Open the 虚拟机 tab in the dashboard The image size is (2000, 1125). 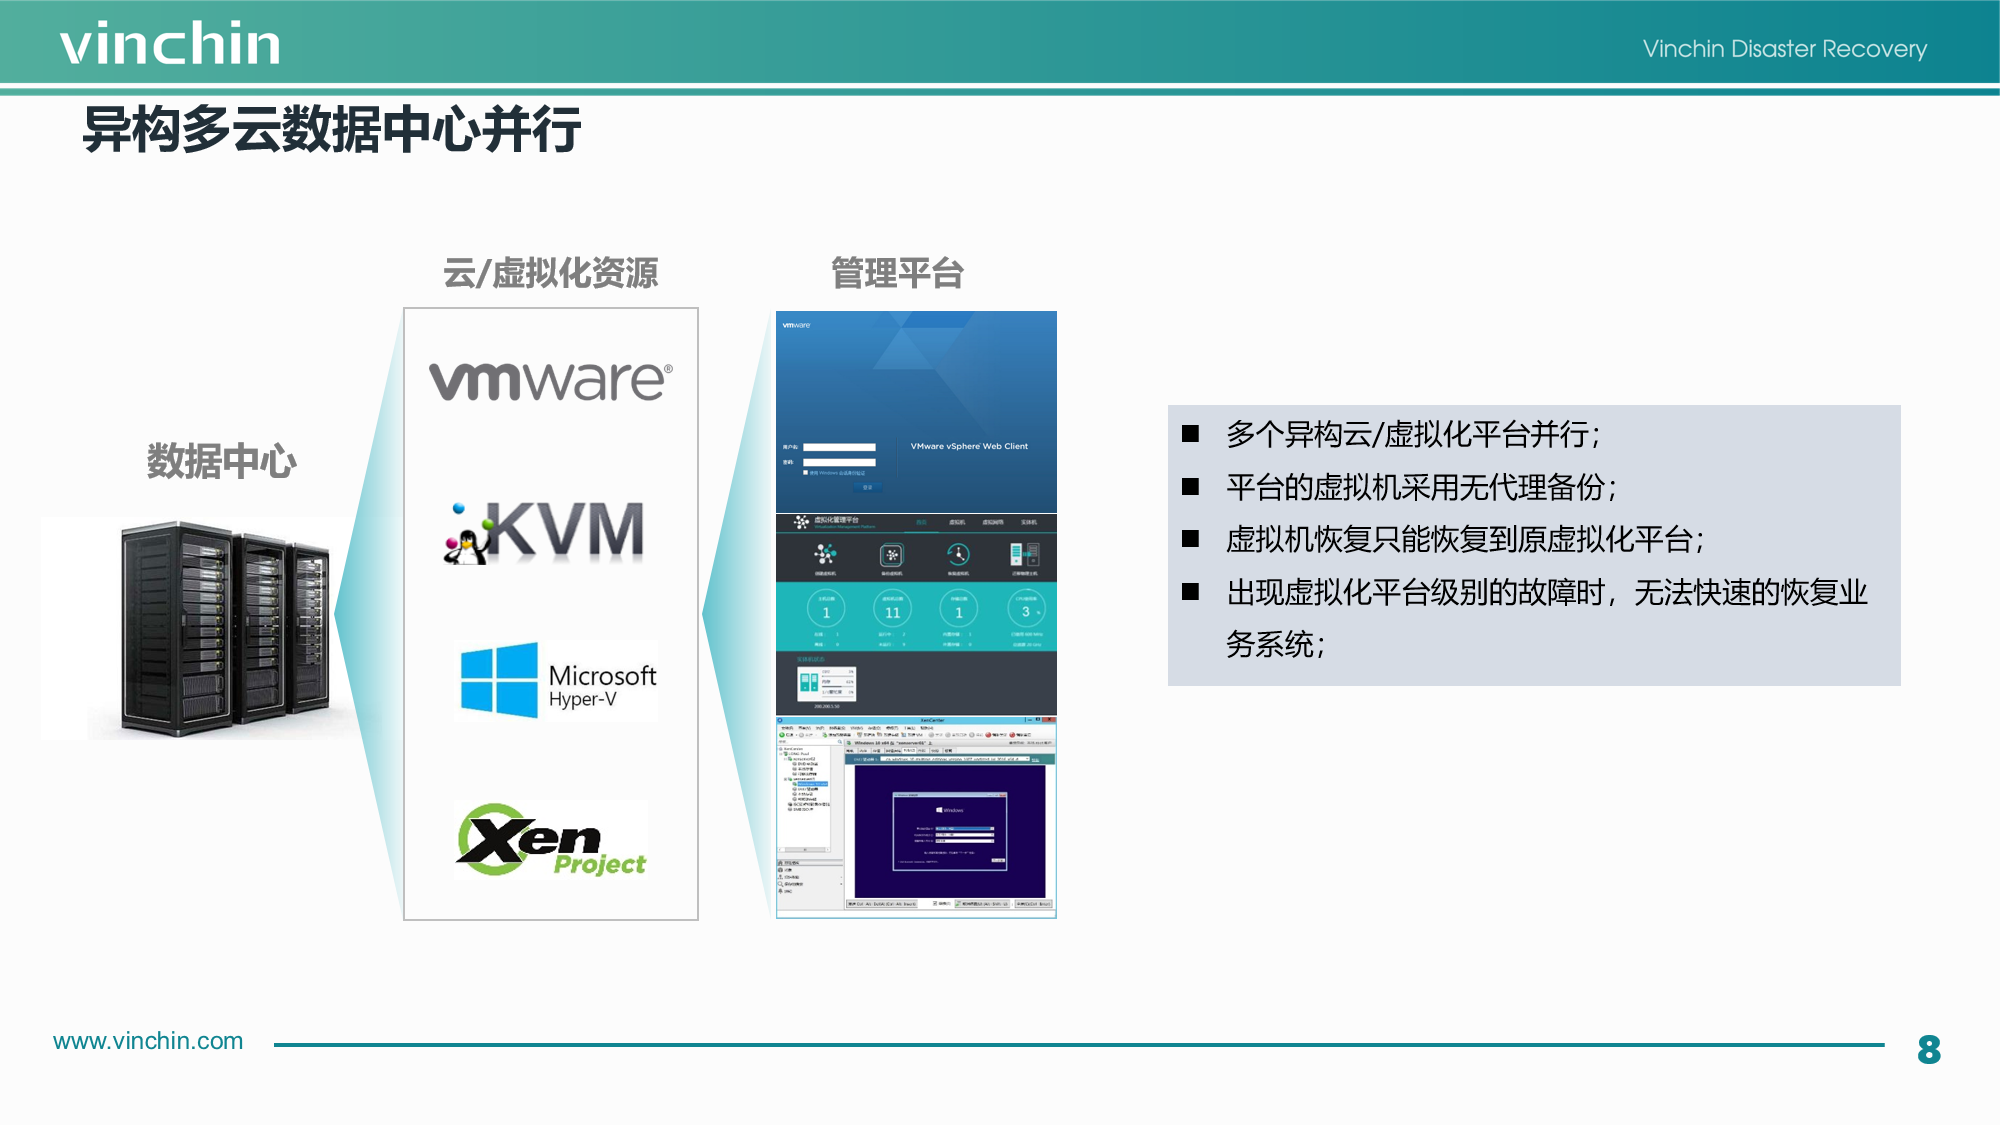(x=957, y=522)
